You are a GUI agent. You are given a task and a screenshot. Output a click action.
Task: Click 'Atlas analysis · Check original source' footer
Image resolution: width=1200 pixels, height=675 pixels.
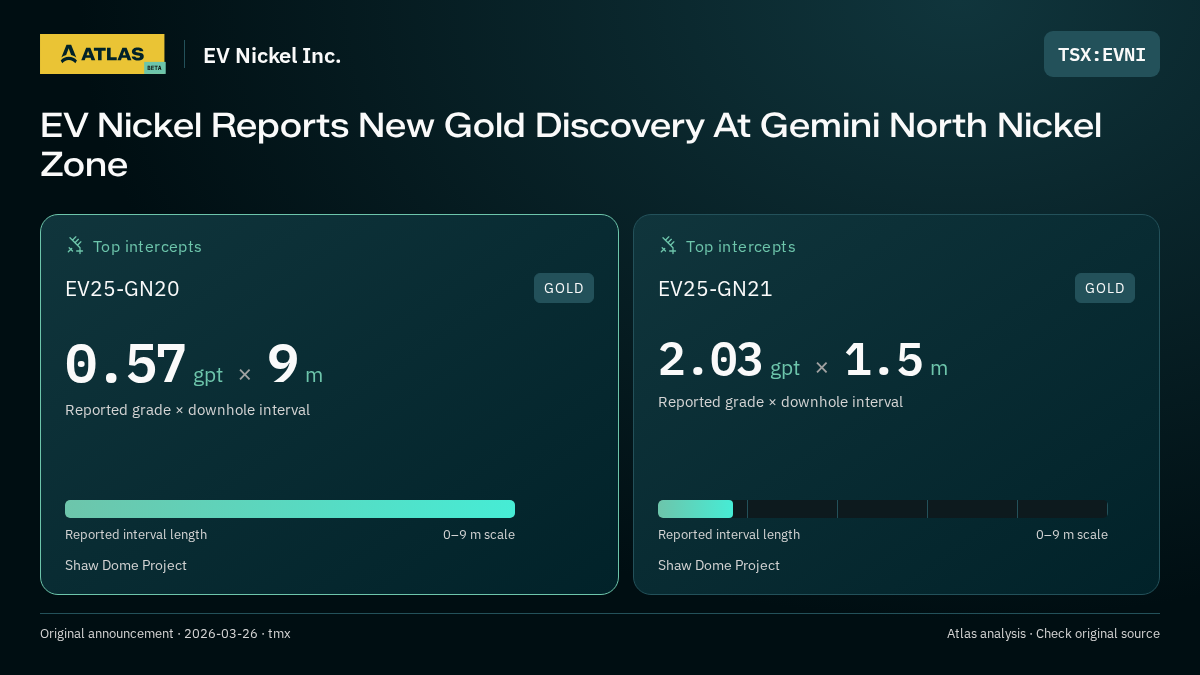tap(1053, 634)
